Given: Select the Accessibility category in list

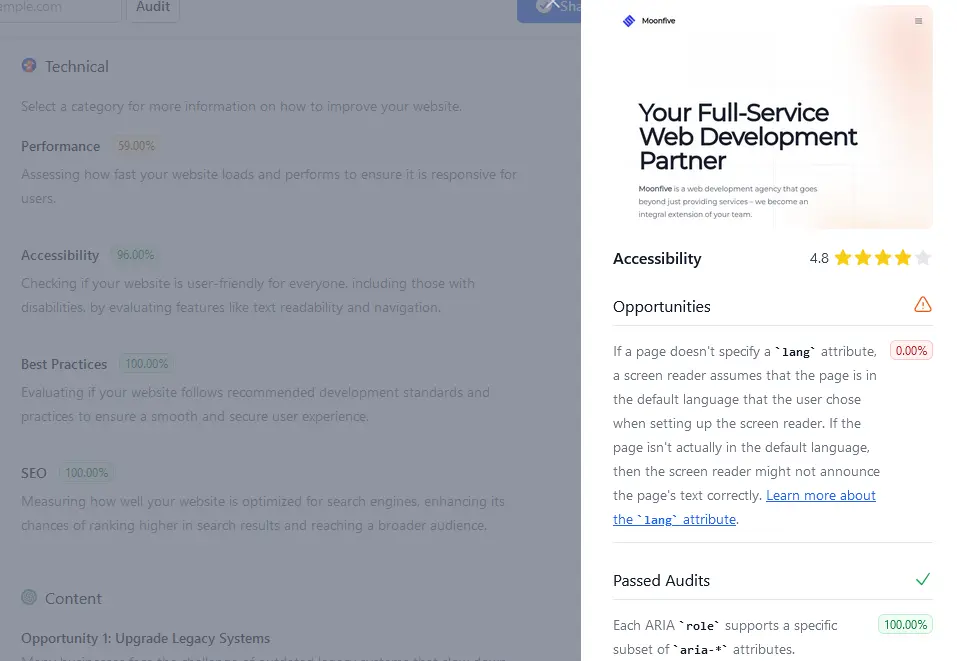Looking at the screenshot, I should (x=60, y=255).
